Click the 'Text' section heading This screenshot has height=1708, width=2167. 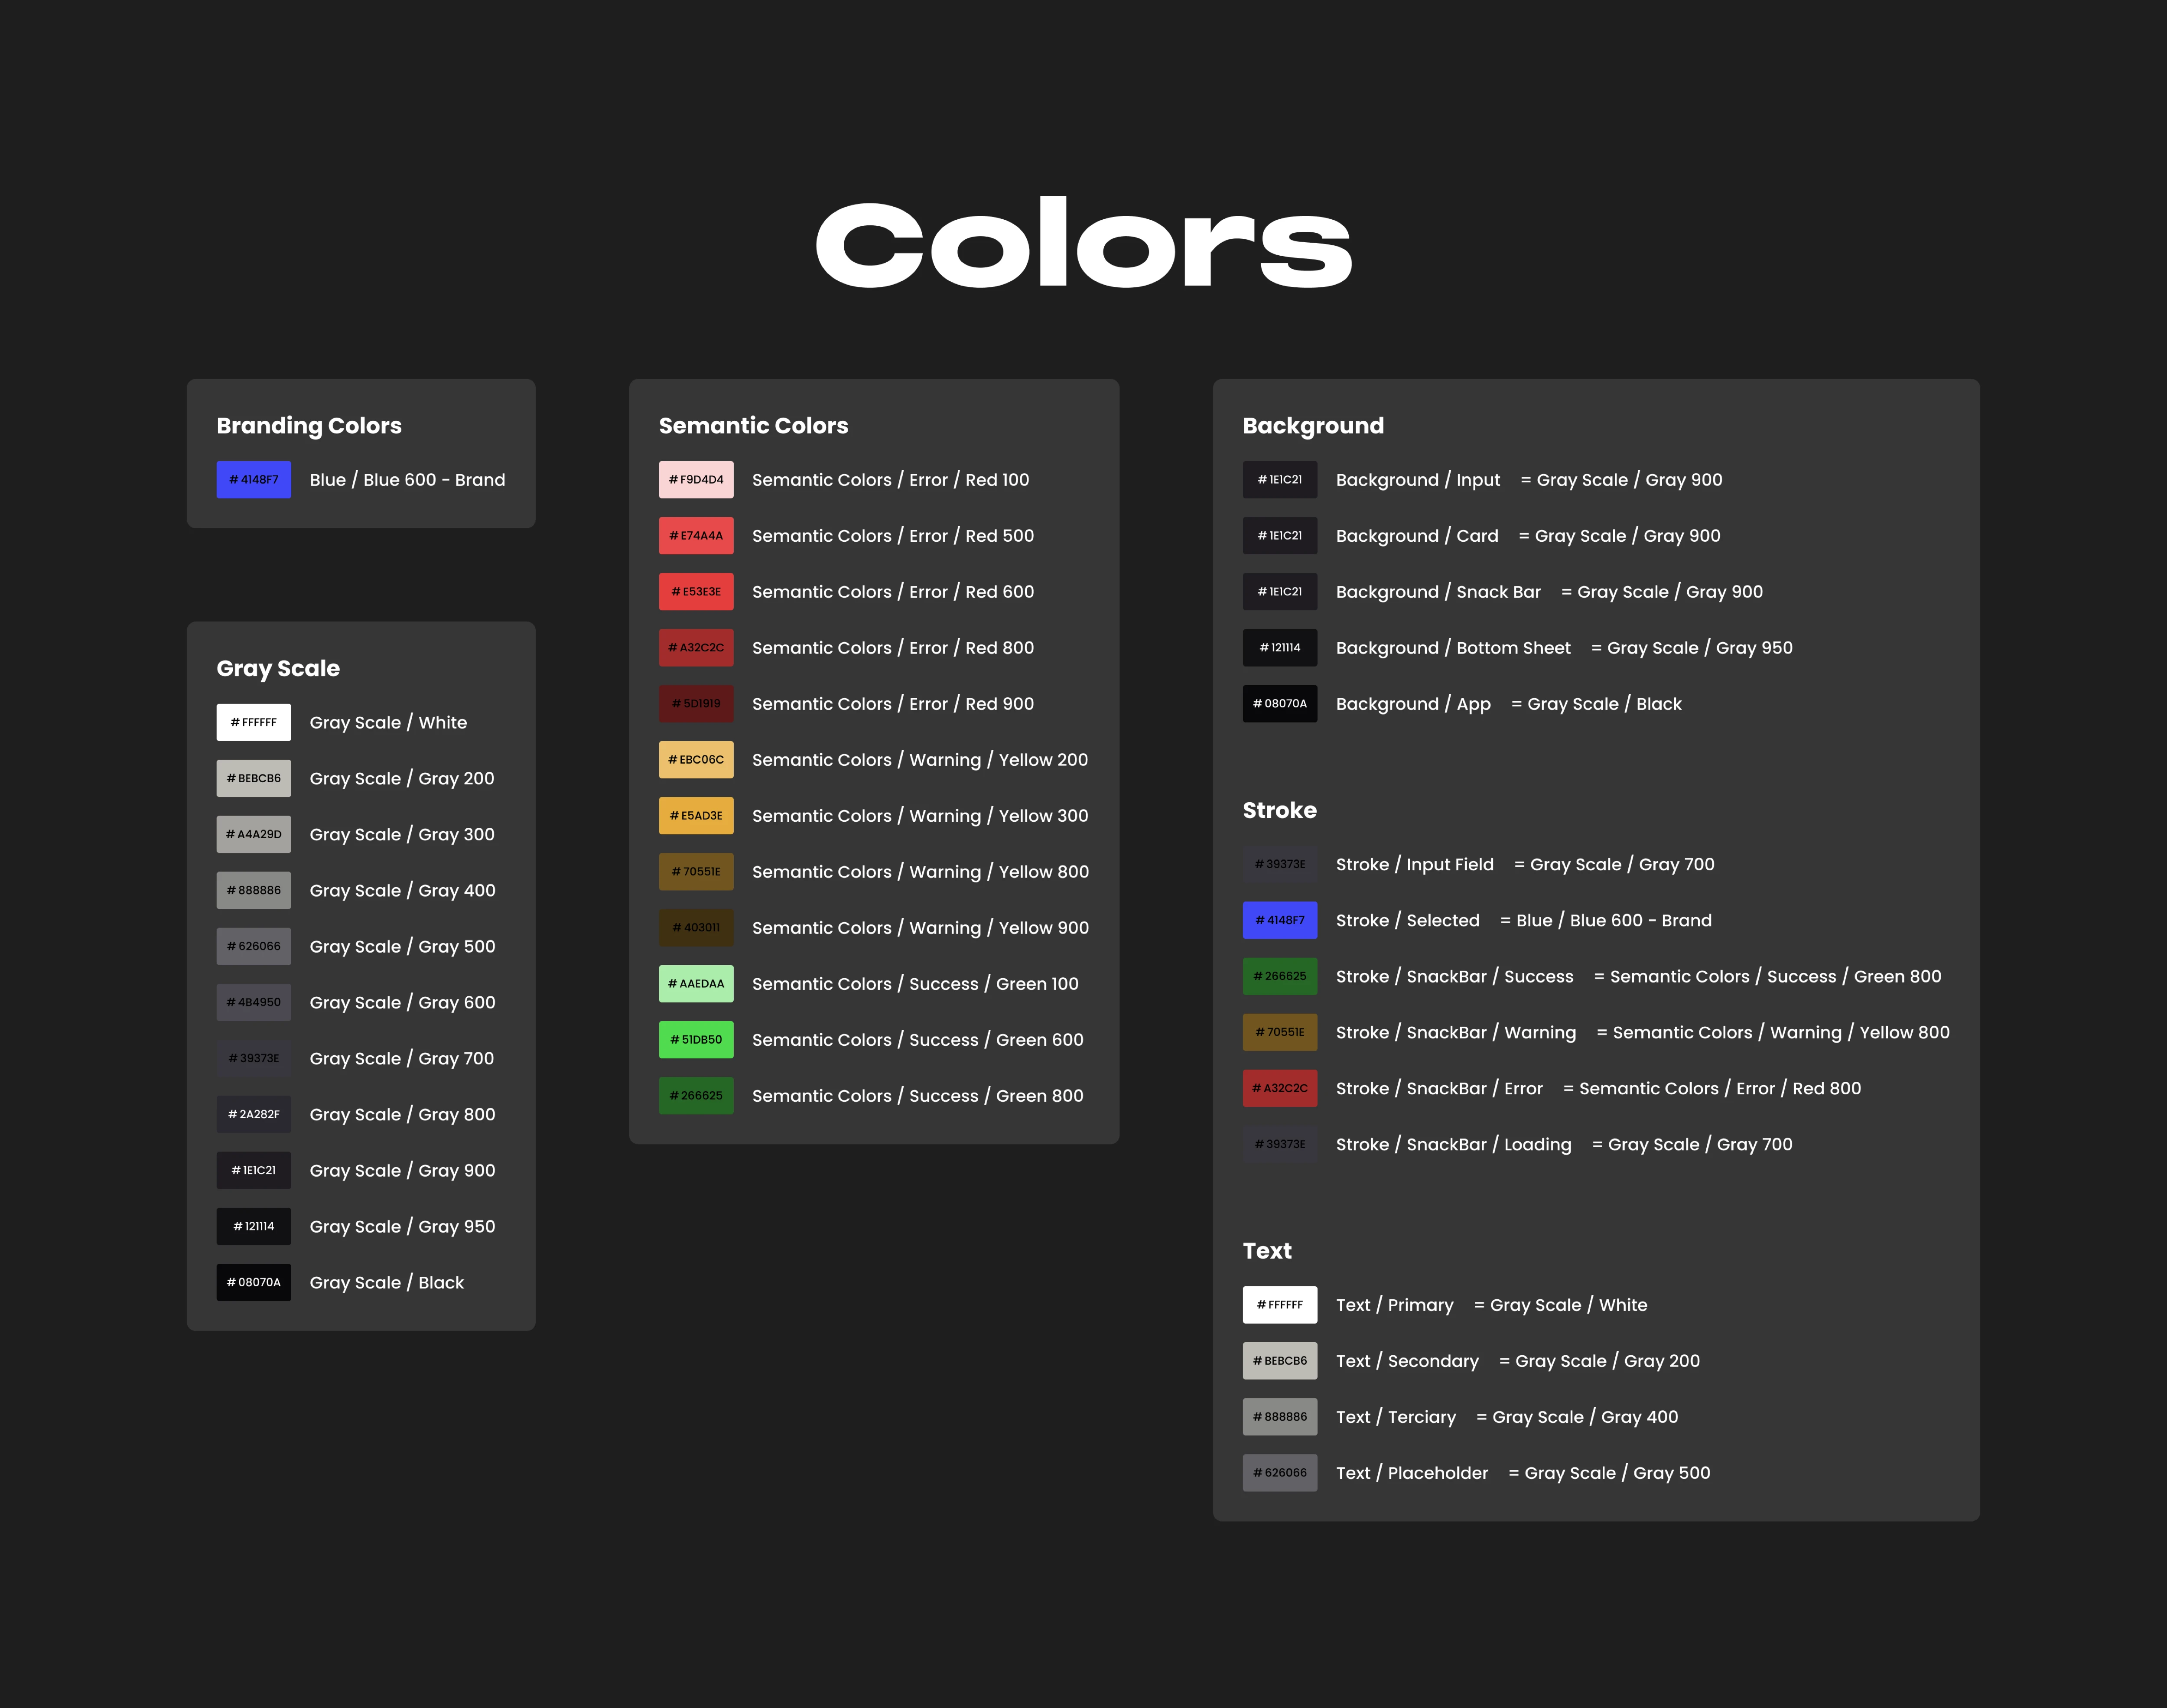(x=1267, y=1251)
